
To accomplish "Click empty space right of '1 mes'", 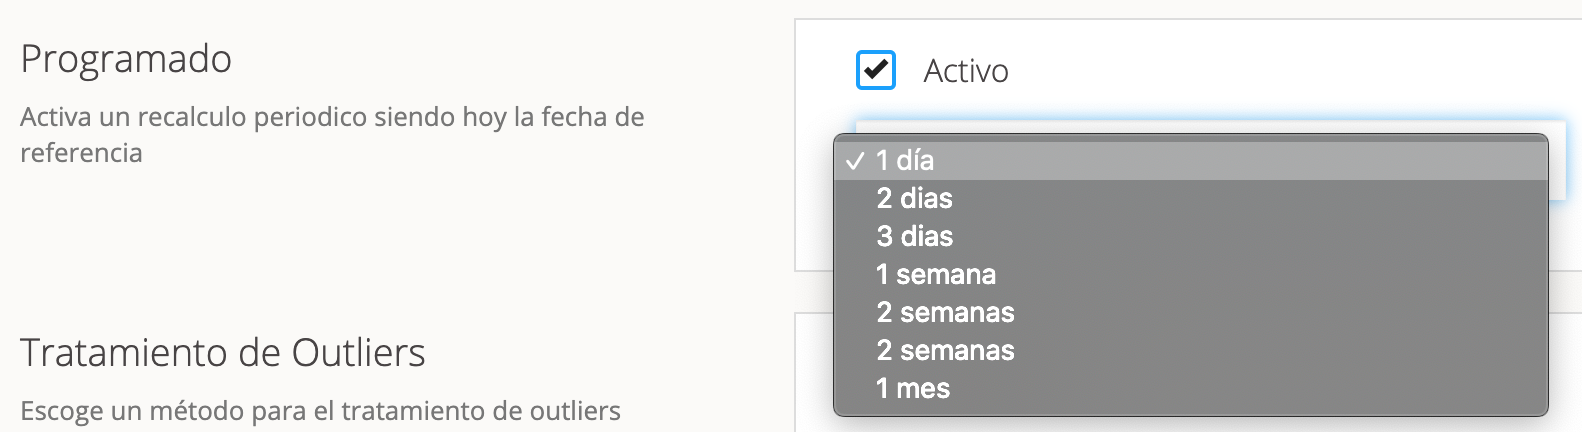I will 1250,388.
